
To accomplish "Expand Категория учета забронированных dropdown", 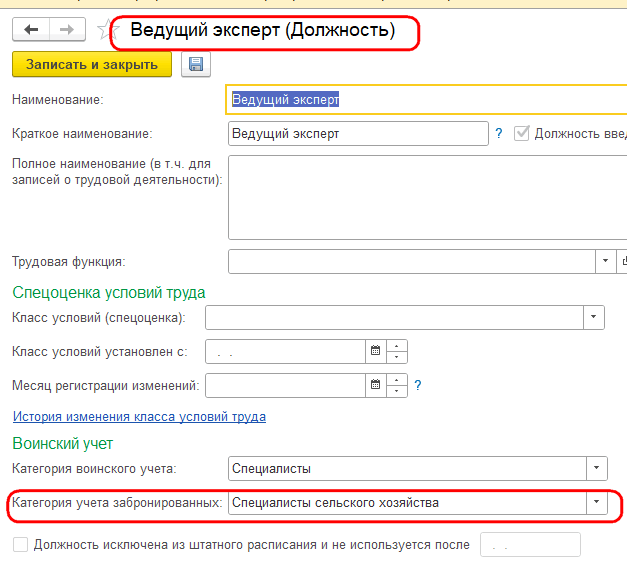I will (597, 502).
